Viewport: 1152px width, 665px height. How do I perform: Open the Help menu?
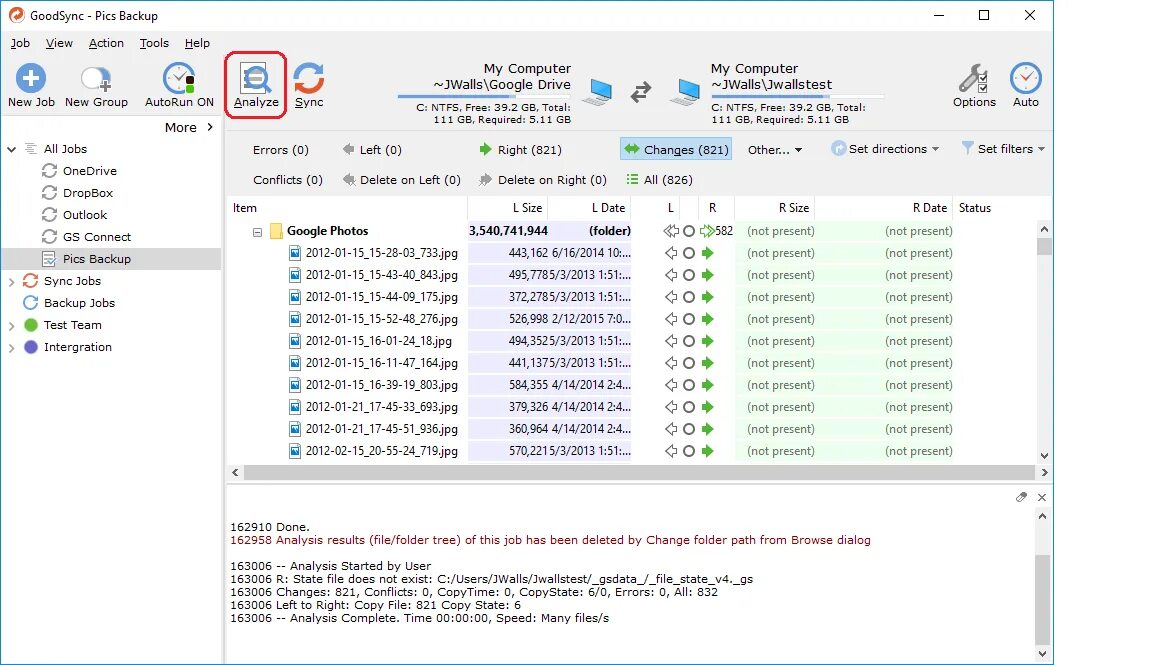coord(197,43)
